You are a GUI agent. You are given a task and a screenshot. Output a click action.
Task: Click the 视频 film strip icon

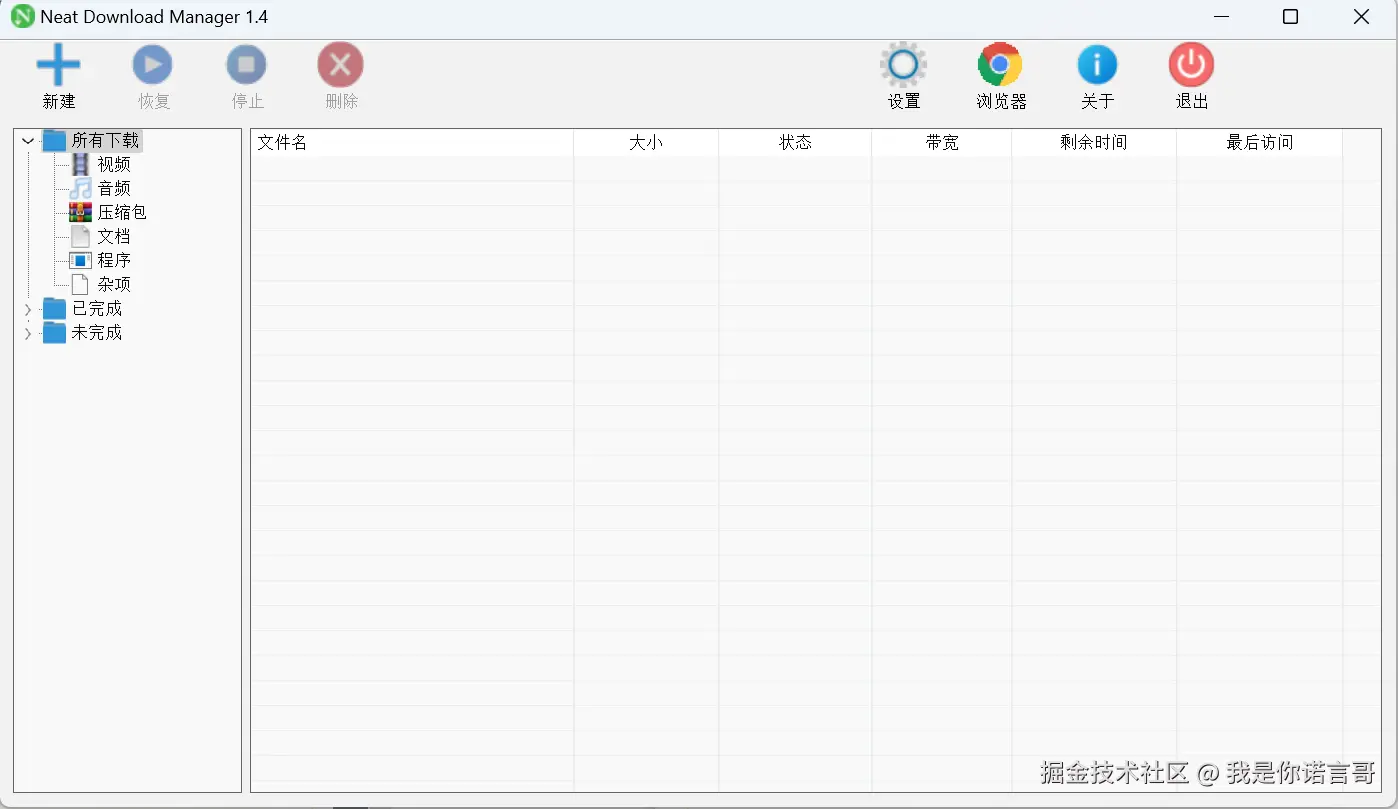81,164
